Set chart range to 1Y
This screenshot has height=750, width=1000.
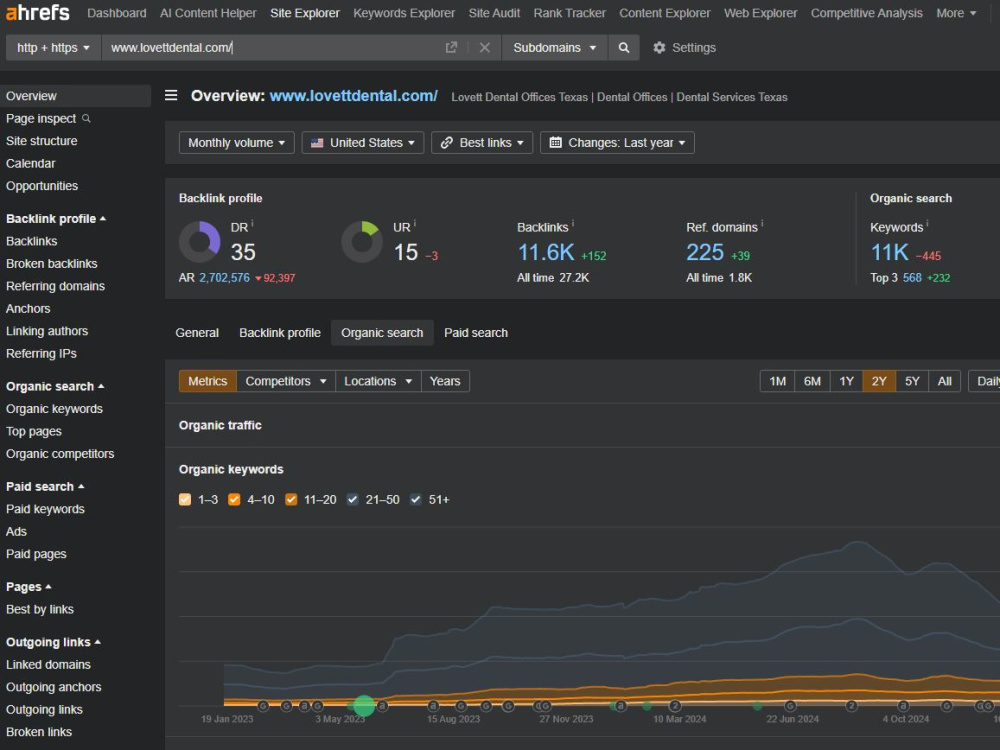(x=846, y=381)
